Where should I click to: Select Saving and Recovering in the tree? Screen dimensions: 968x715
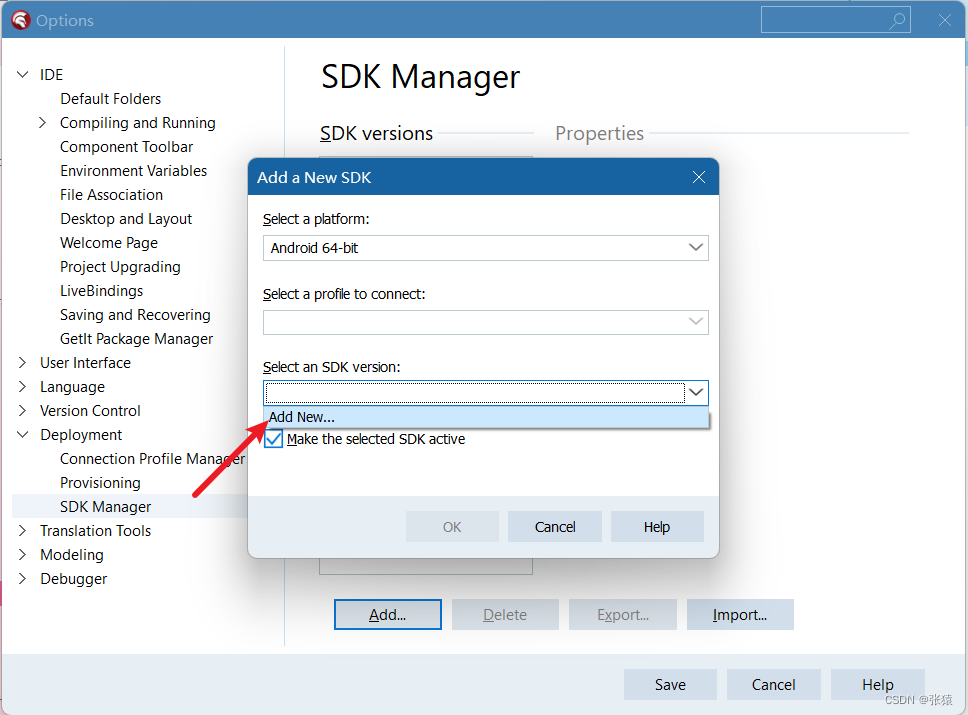pos(135,315)
